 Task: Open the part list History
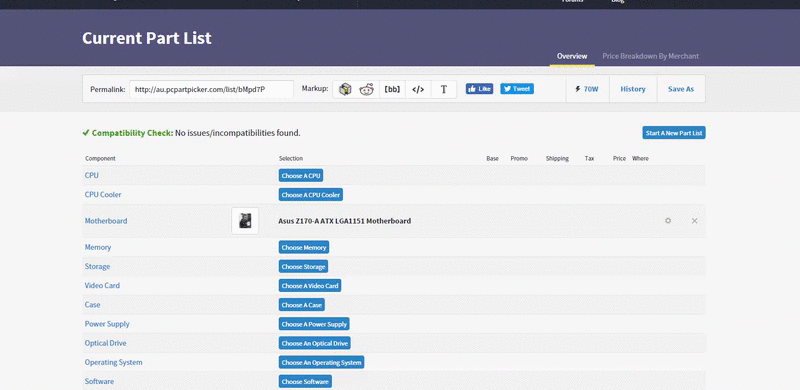click(633, 89)
